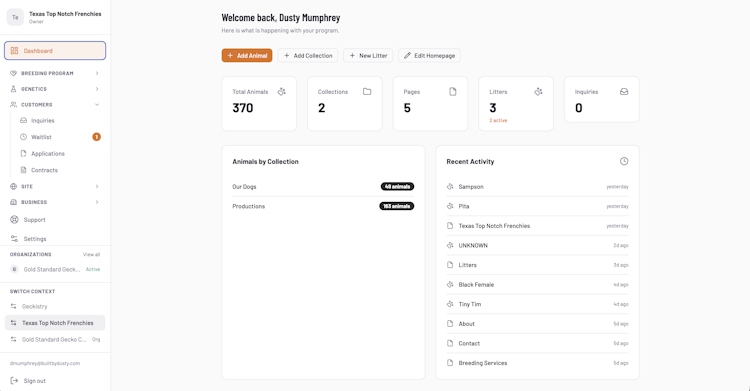The width and height of the screenshot is (750, 391).
Task: Click the Our Dogs animals count badge
Action: pos(397,187)
